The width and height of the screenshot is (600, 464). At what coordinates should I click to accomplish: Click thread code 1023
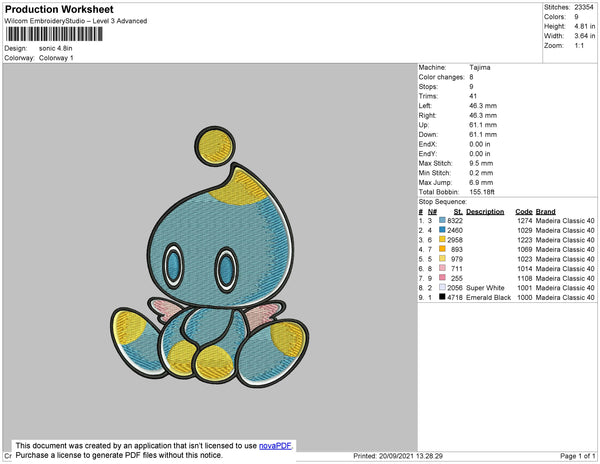[525, 259]
